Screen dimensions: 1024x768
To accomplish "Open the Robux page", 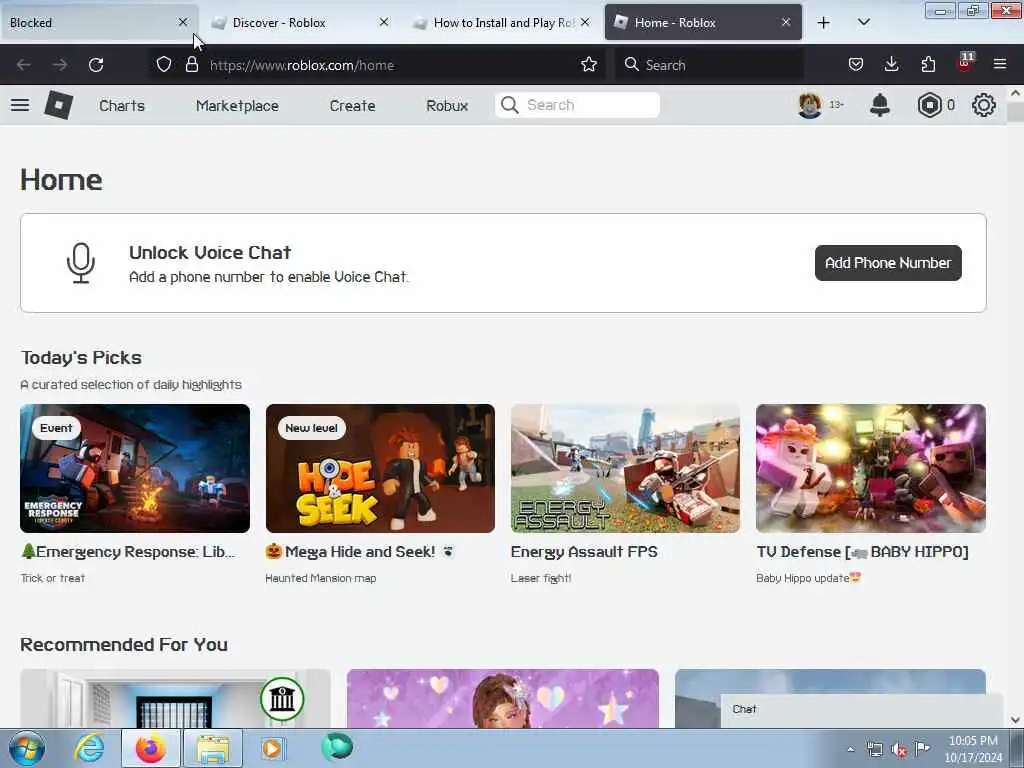I will coord(447,106).
